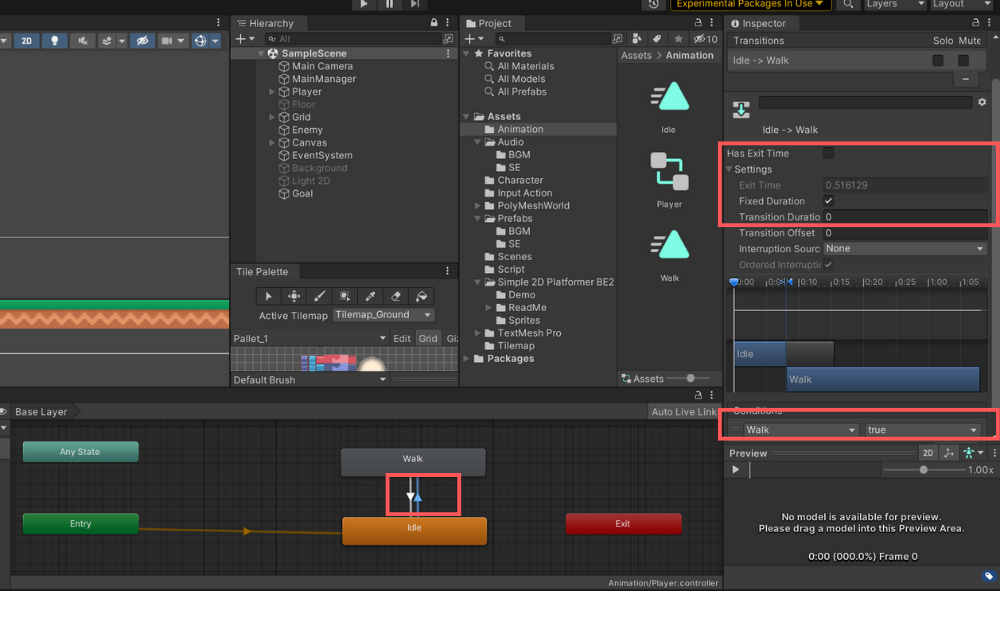
Task: Expand the Player object in Hierarchy
Action: pyautogui.click(x=272, y=92)
